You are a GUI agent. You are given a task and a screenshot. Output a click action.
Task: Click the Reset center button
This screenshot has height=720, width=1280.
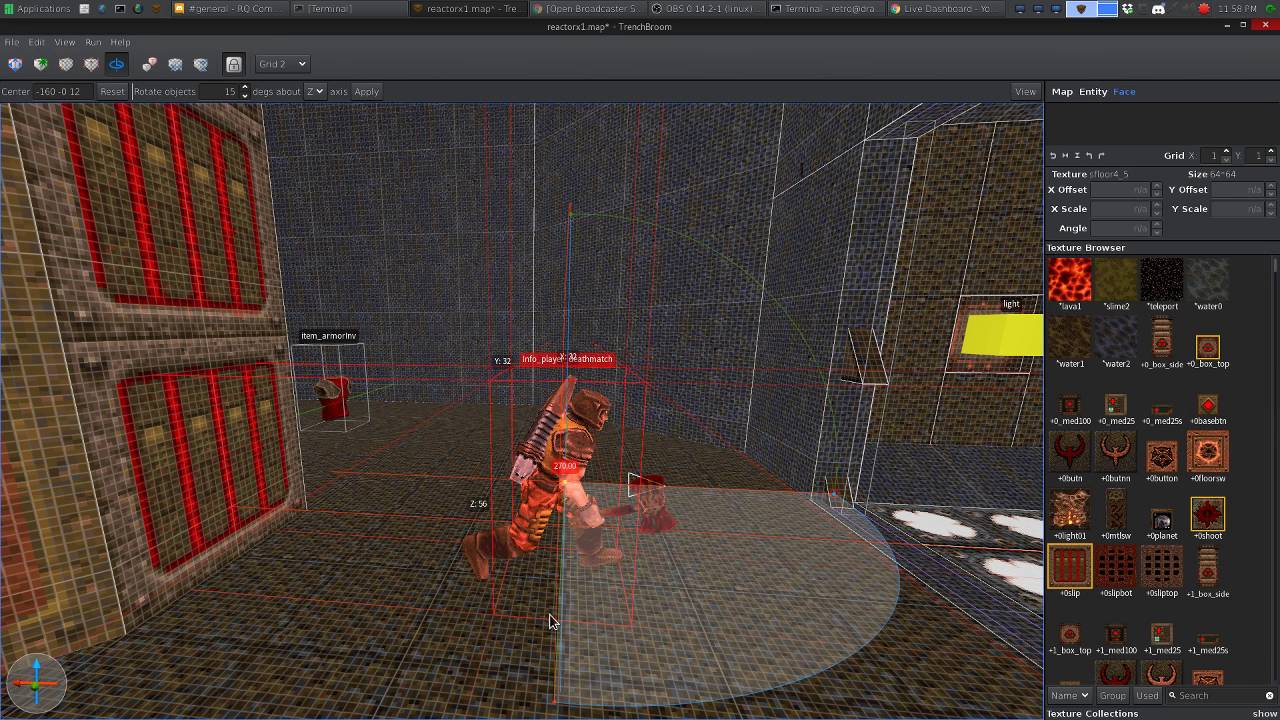(x=112, y=91)
